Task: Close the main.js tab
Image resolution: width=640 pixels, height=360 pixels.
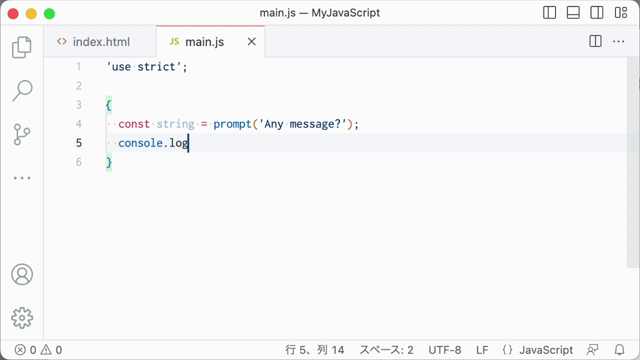Action: pos(252,42)
